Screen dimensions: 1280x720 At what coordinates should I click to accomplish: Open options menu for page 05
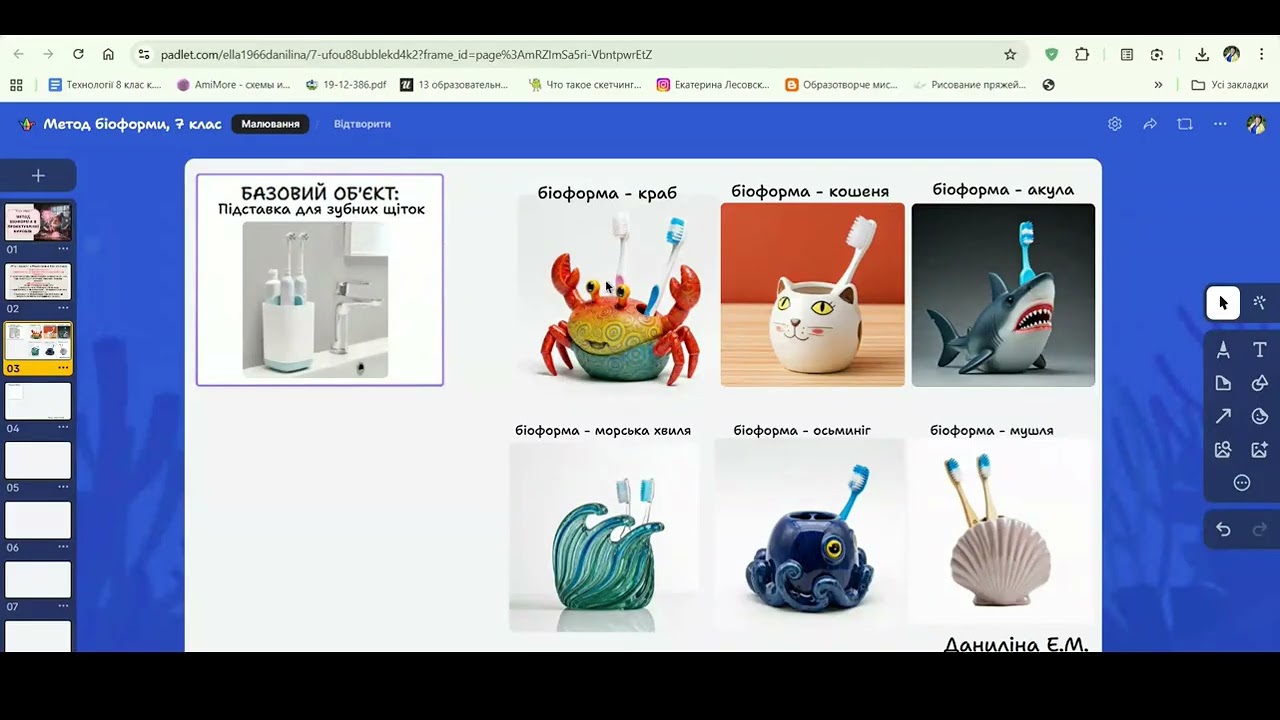(63, 487)
